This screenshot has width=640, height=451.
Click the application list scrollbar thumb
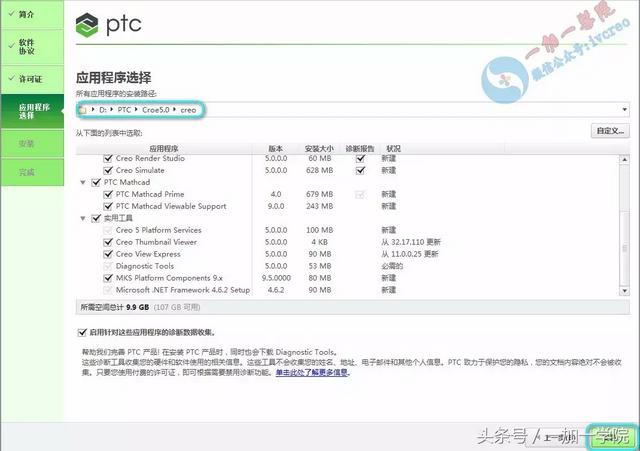coord(624,248)
